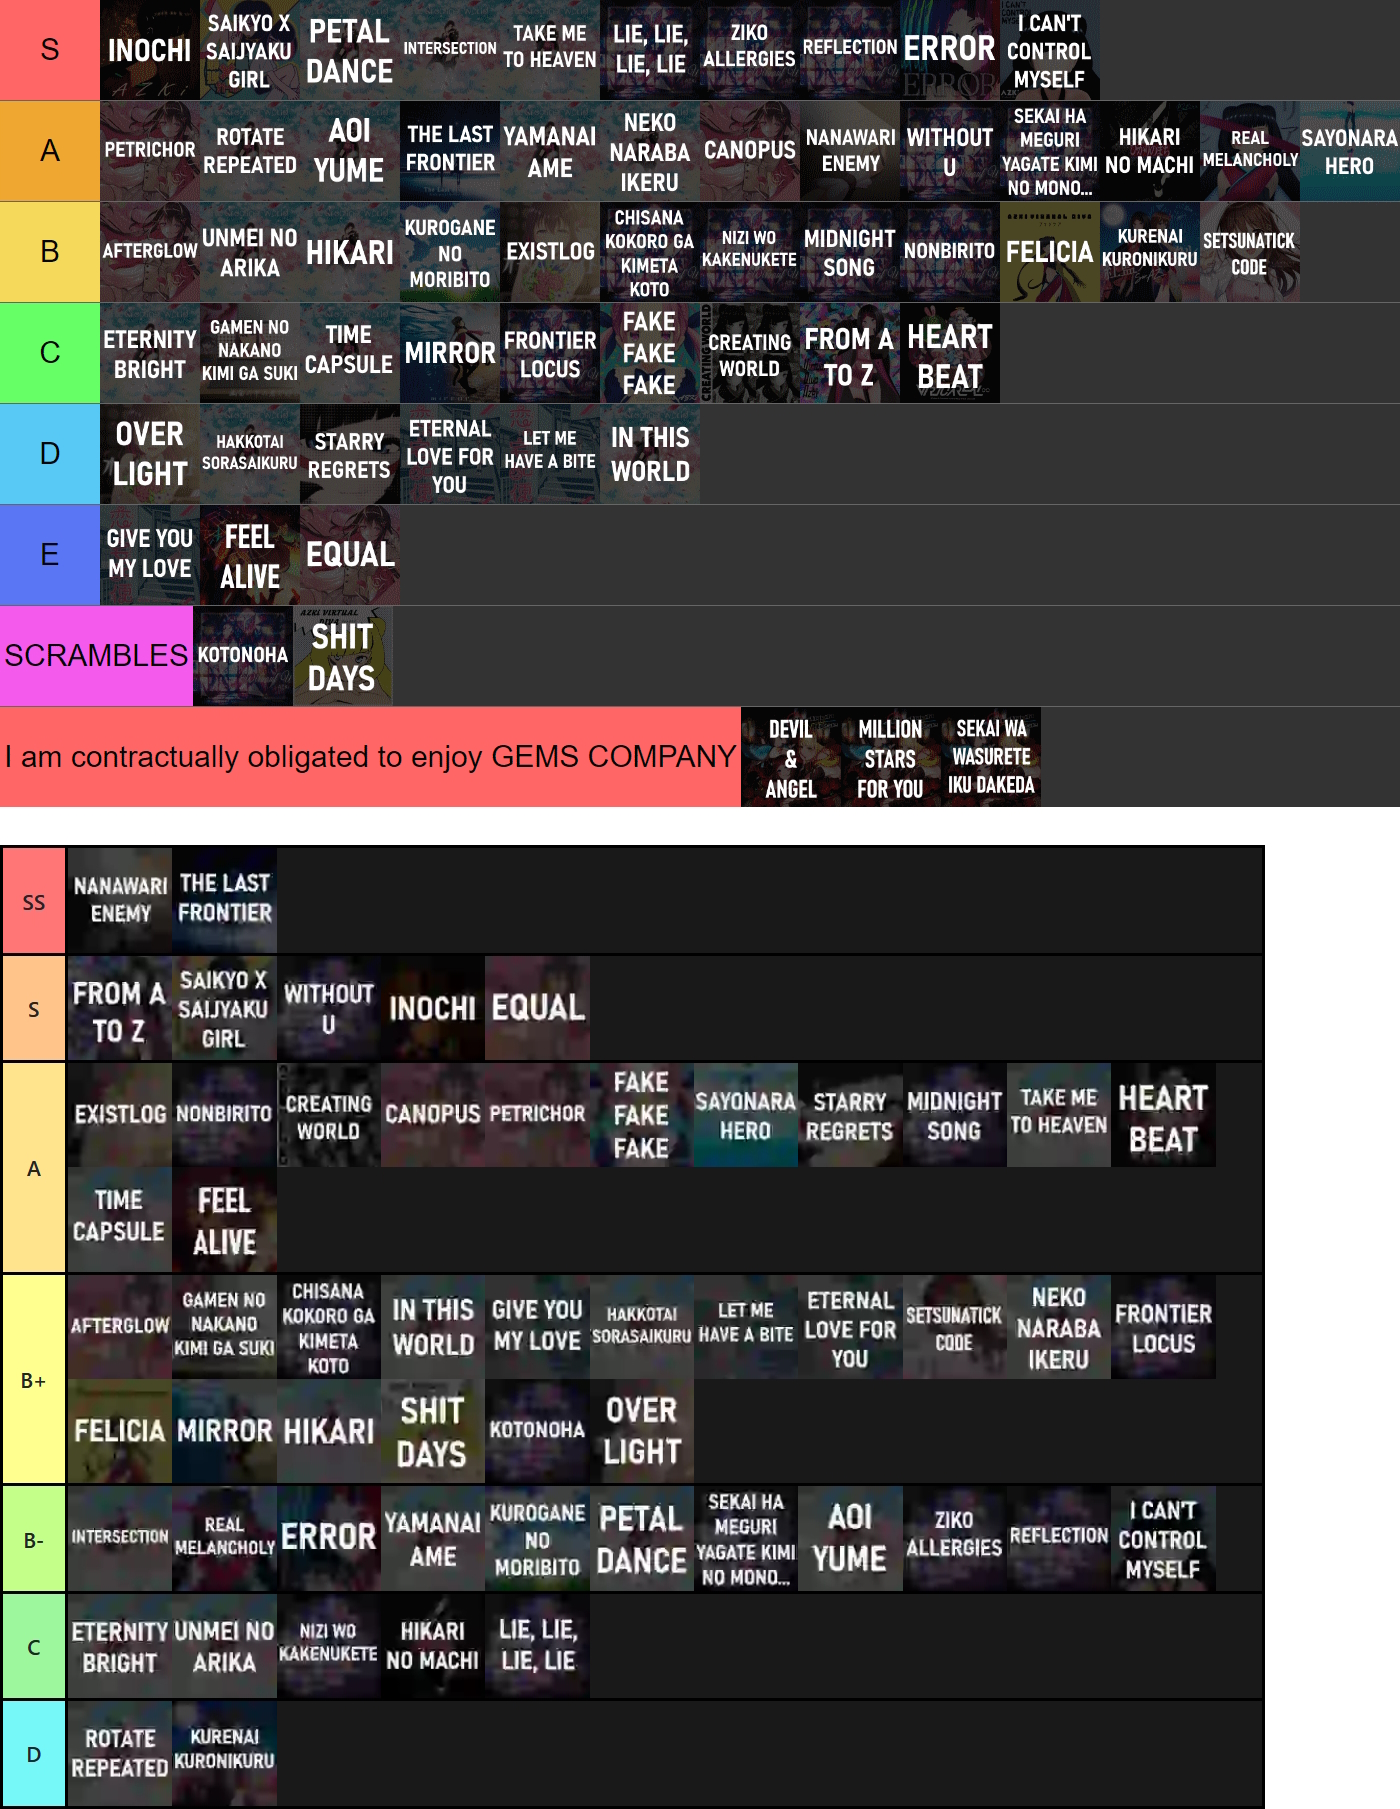
Task: Click HIKARI NO MACHI beside NIZI WO KAKENUKETE
Action: point(433,1646)
